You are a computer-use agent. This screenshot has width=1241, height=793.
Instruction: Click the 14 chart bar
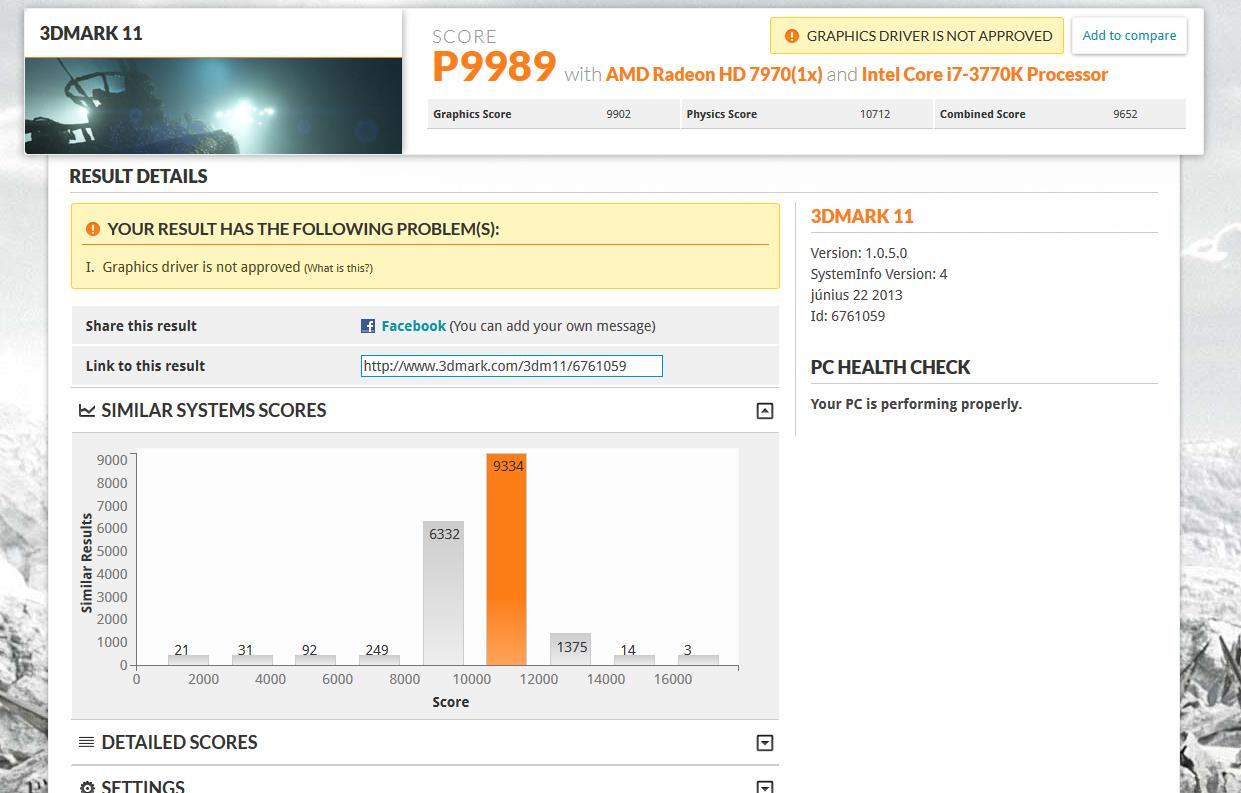tap(634, 660)
